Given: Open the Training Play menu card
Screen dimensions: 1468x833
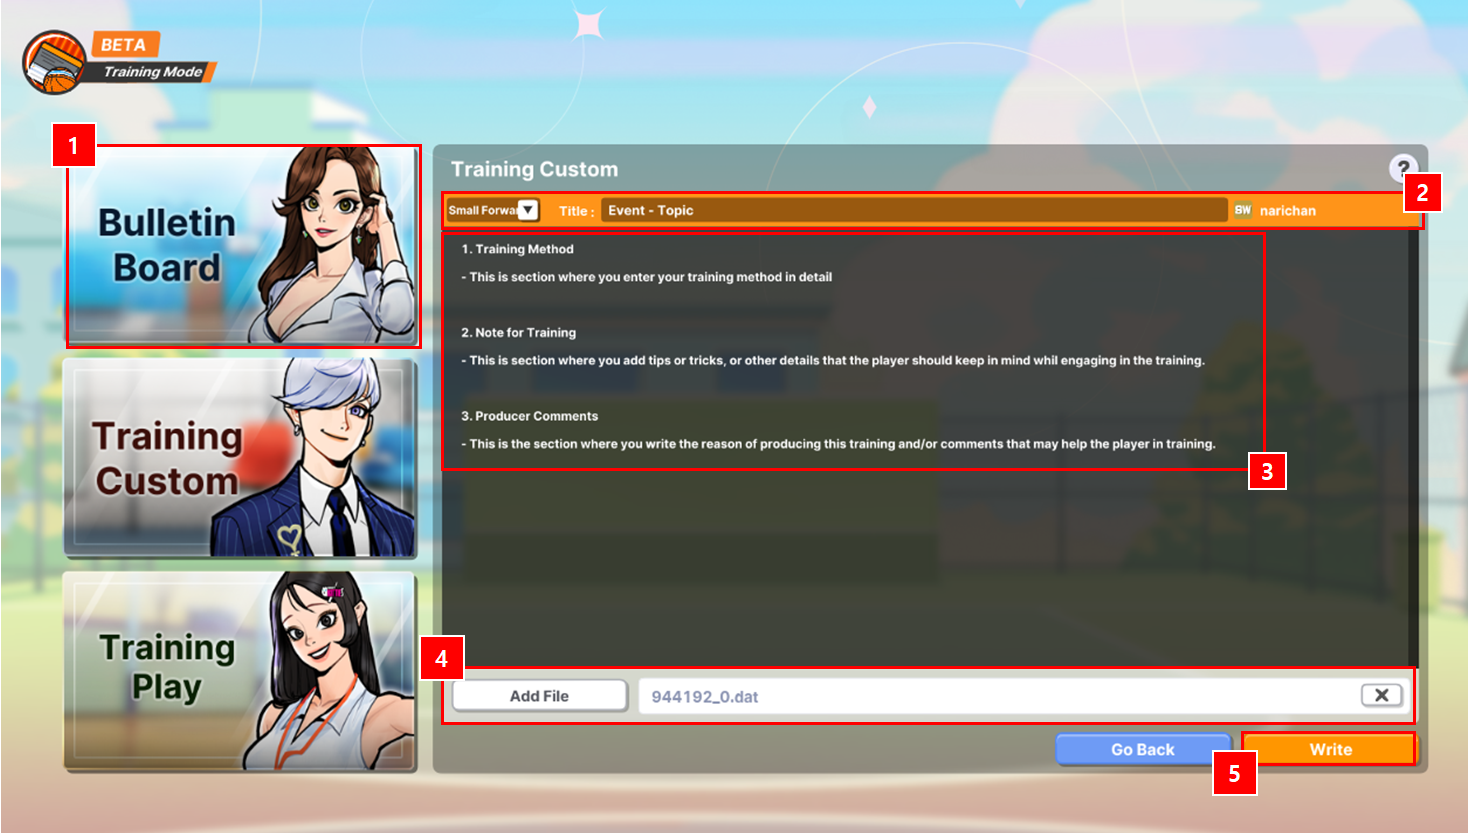Looking at the screenshot, I should pyautogui.click(x=240, y=671).
